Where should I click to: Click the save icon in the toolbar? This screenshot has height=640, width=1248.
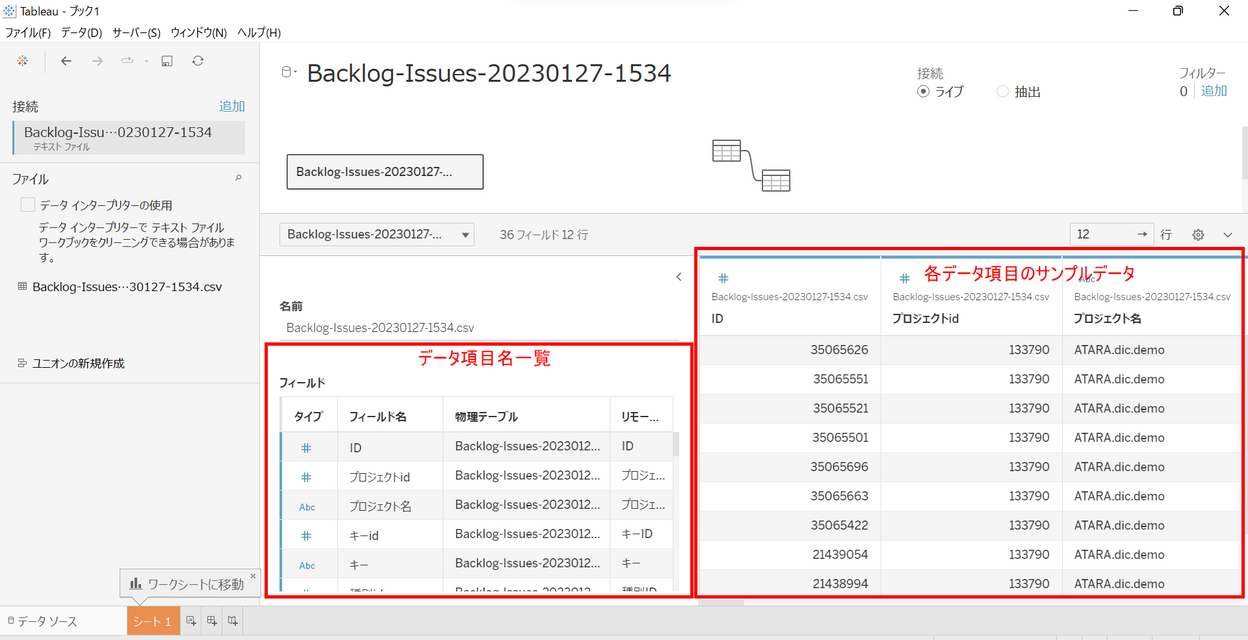tap(167, 61)
